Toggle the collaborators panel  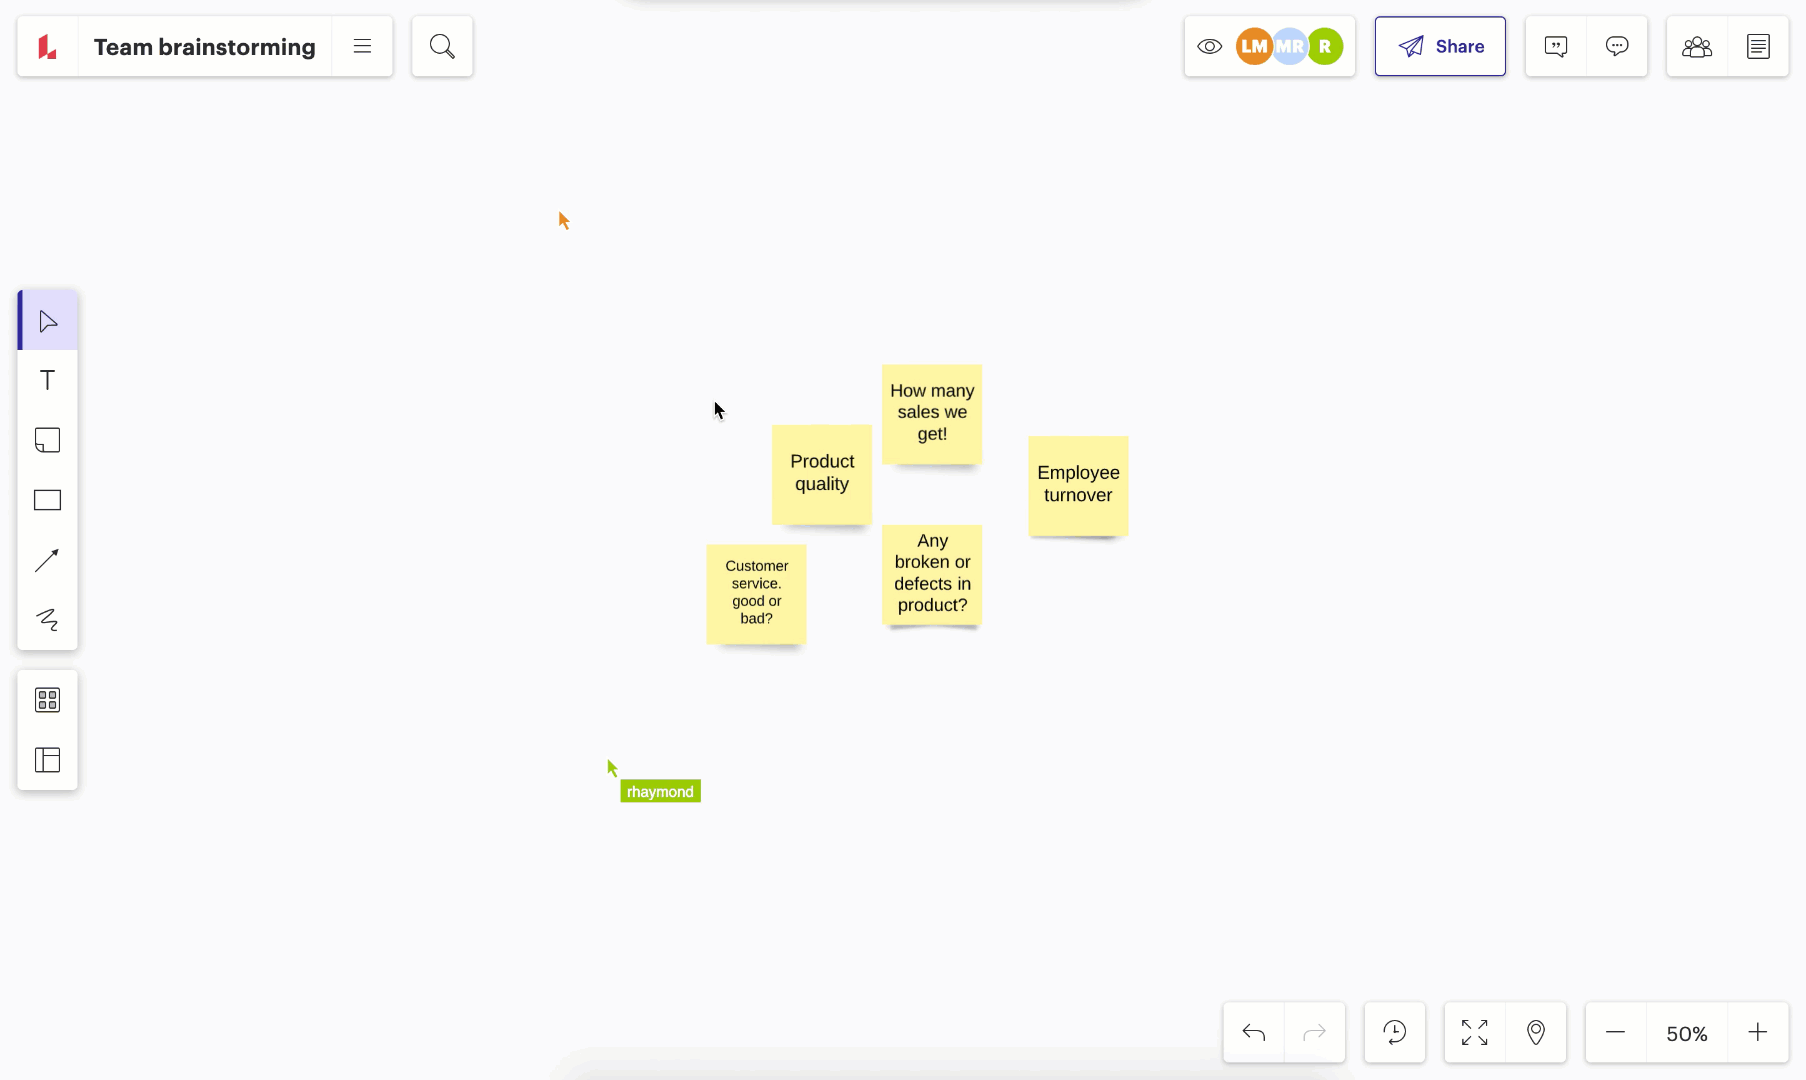click(1697, 46)
